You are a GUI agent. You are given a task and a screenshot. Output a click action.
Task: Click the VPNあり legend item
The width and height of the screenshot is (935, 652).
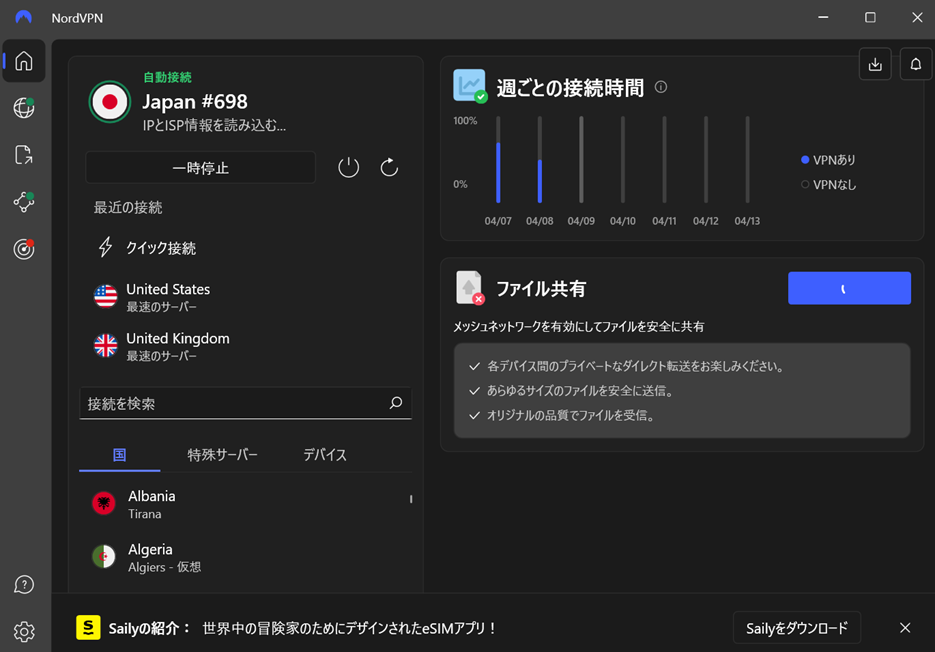pos(828,160)
